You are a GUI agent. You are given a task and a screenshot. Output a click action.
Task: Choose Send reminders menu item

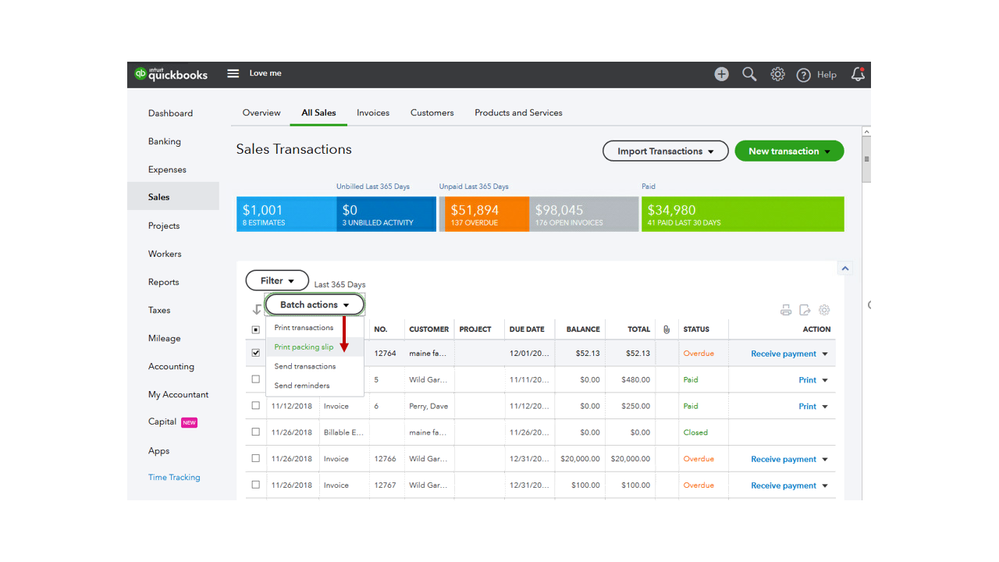(302, 385)
